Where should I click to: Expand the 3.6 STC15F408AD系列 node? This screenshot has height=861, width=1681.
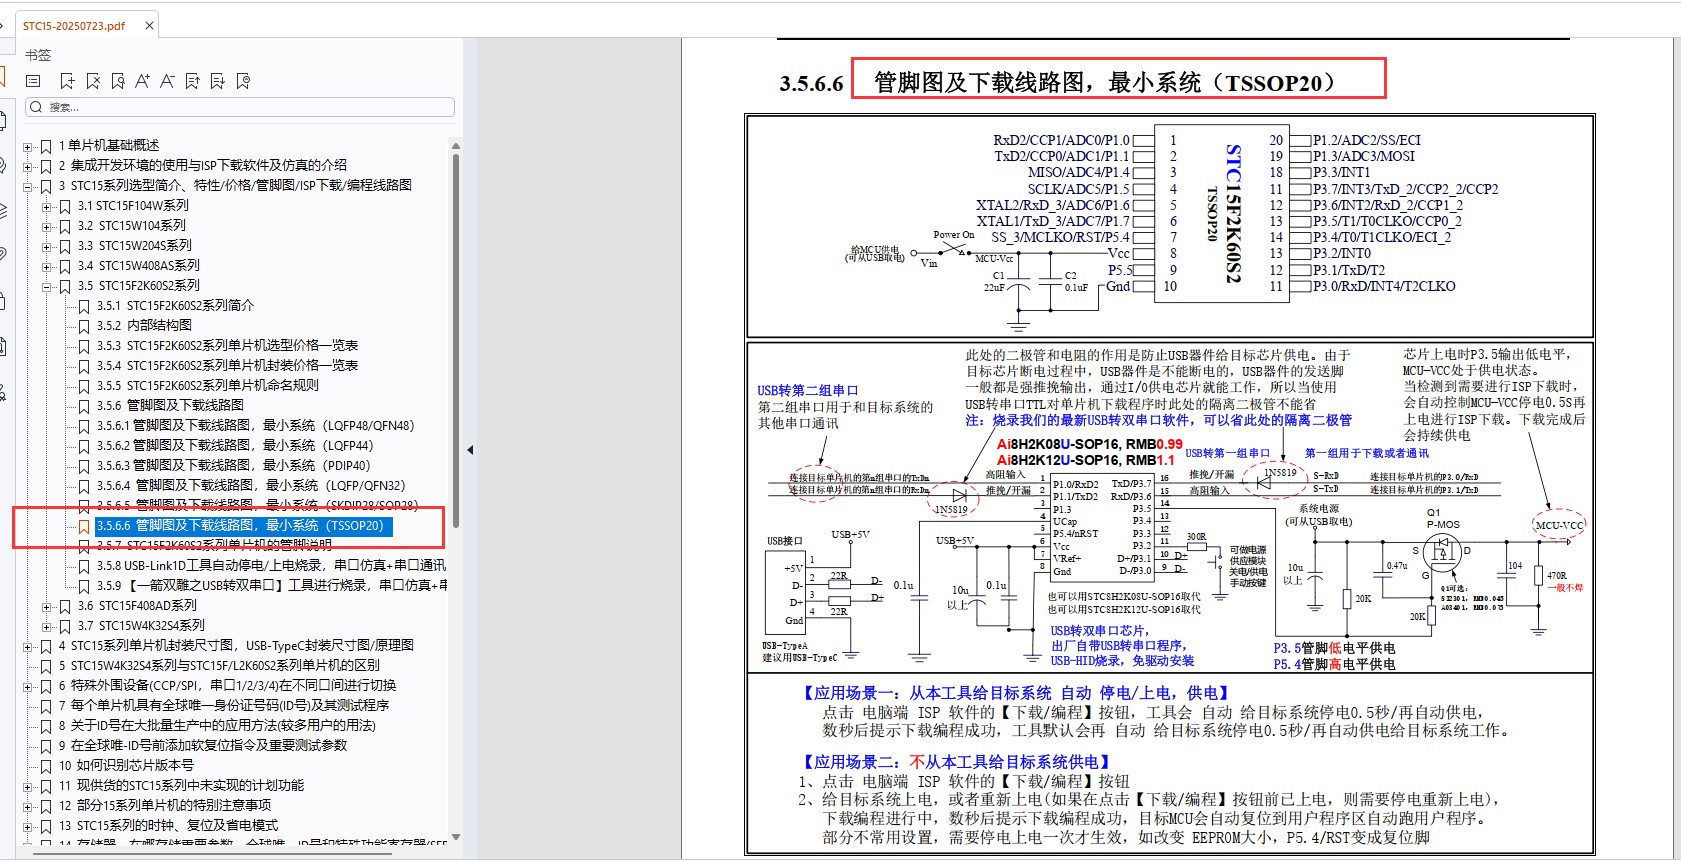(47, 607)
